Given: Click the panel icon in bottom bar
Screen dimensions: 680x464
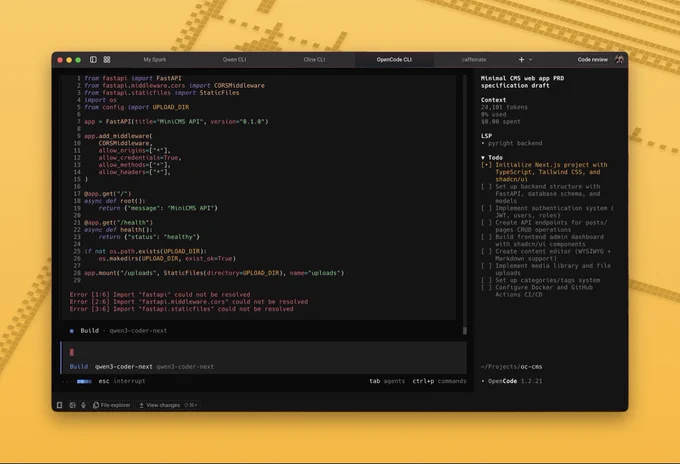Looking at the screenshot, I should coord(59,405).
